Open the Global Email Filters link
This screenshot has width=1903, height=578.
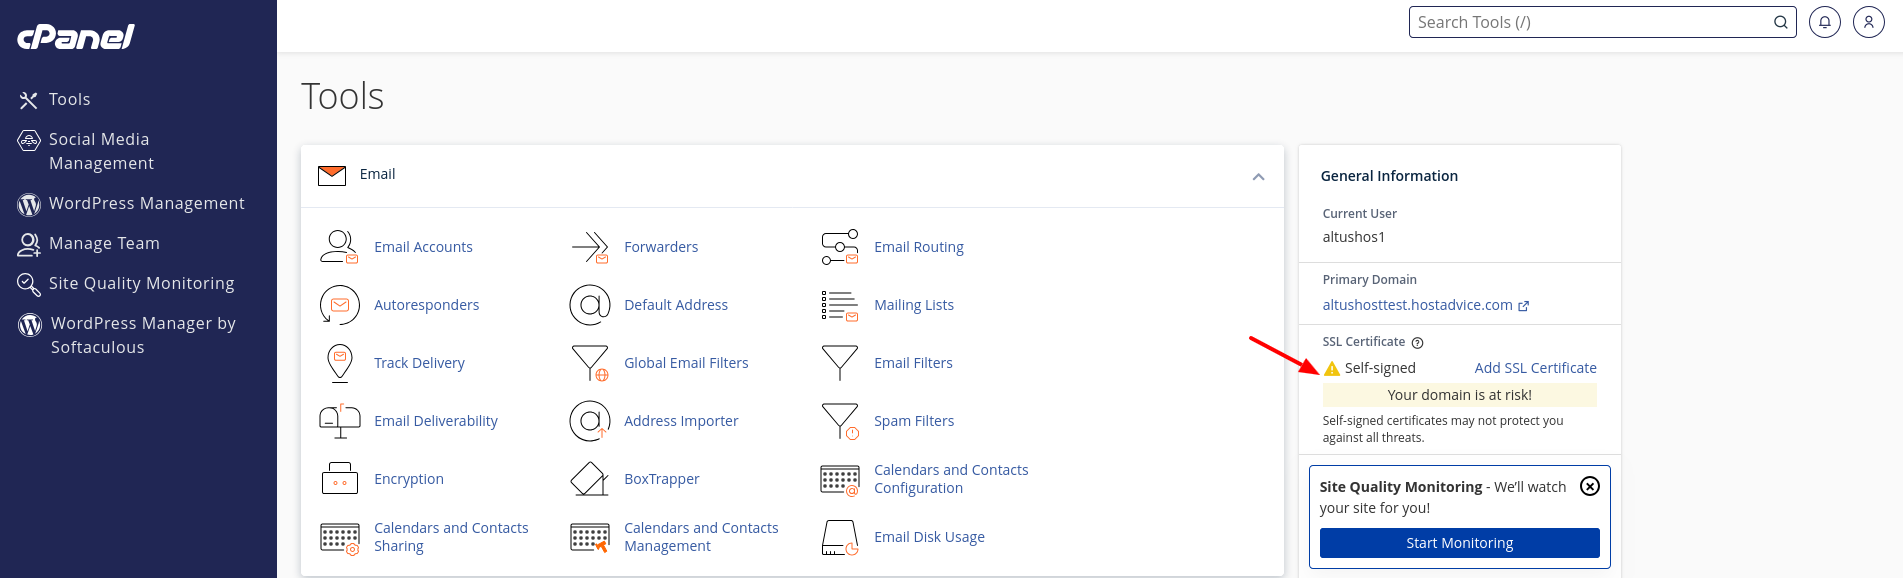click(x=686, y=363)
